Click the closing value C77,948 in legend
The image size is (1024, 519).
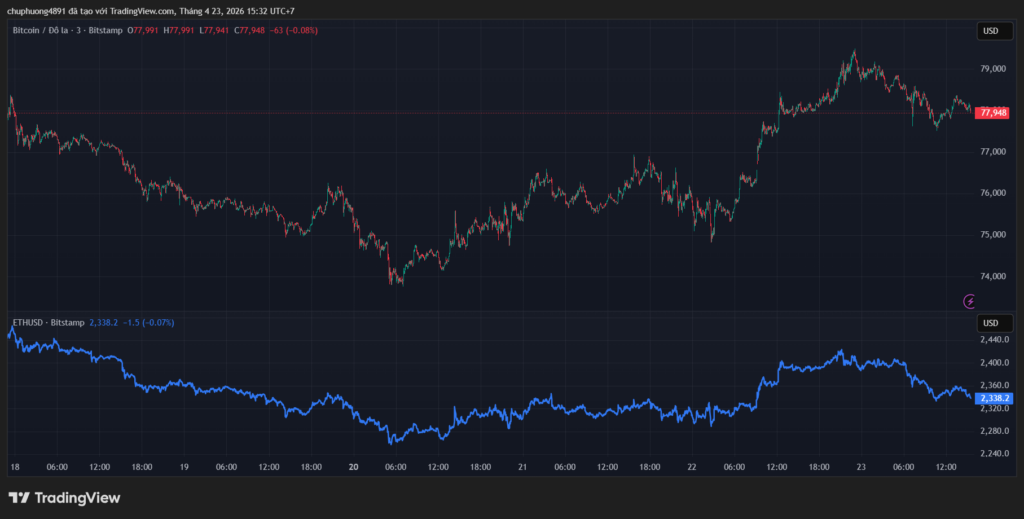tap(246, 31)
